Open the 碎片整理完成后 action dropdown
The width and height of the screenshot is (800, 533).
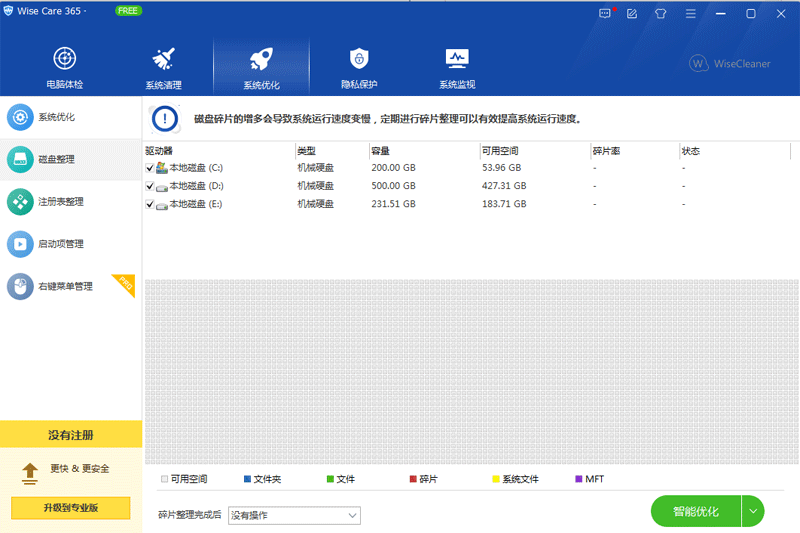(294, 515)
